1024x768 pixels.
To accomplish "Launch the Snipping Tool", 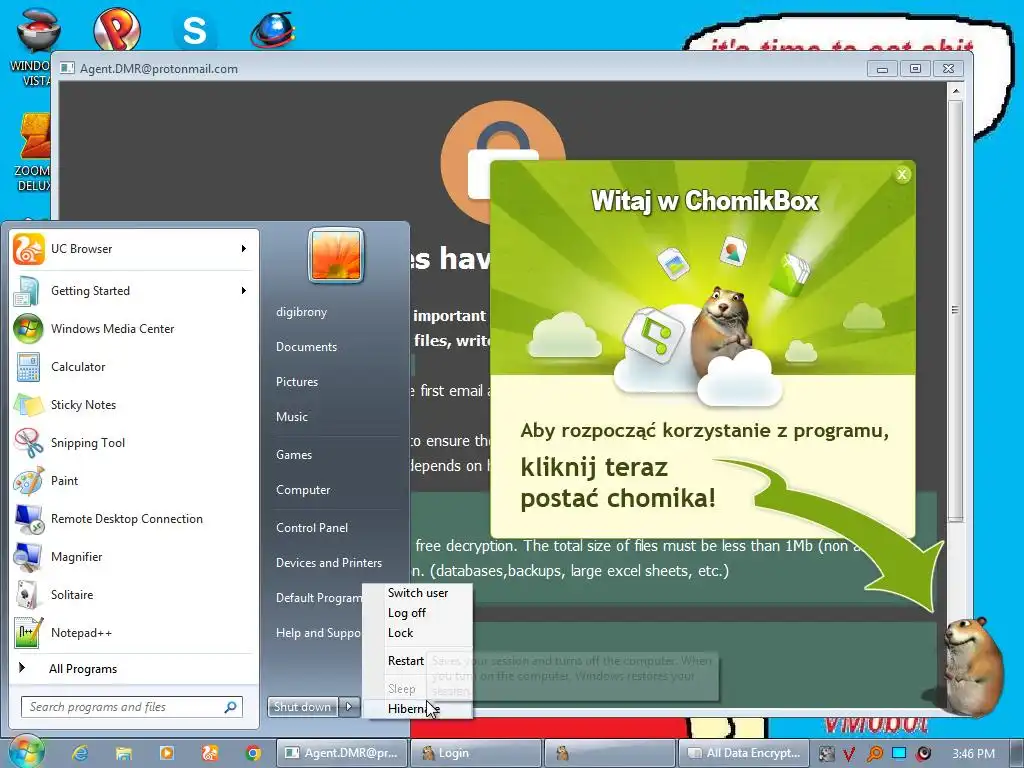I will point(134,442).
